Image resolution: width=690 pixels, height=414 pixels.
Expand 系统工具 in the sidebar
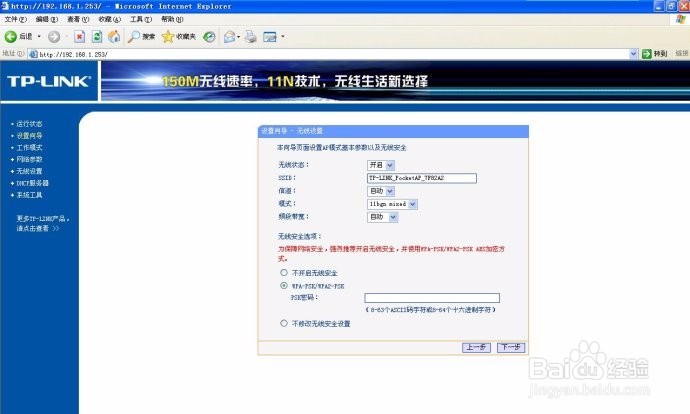29,195
